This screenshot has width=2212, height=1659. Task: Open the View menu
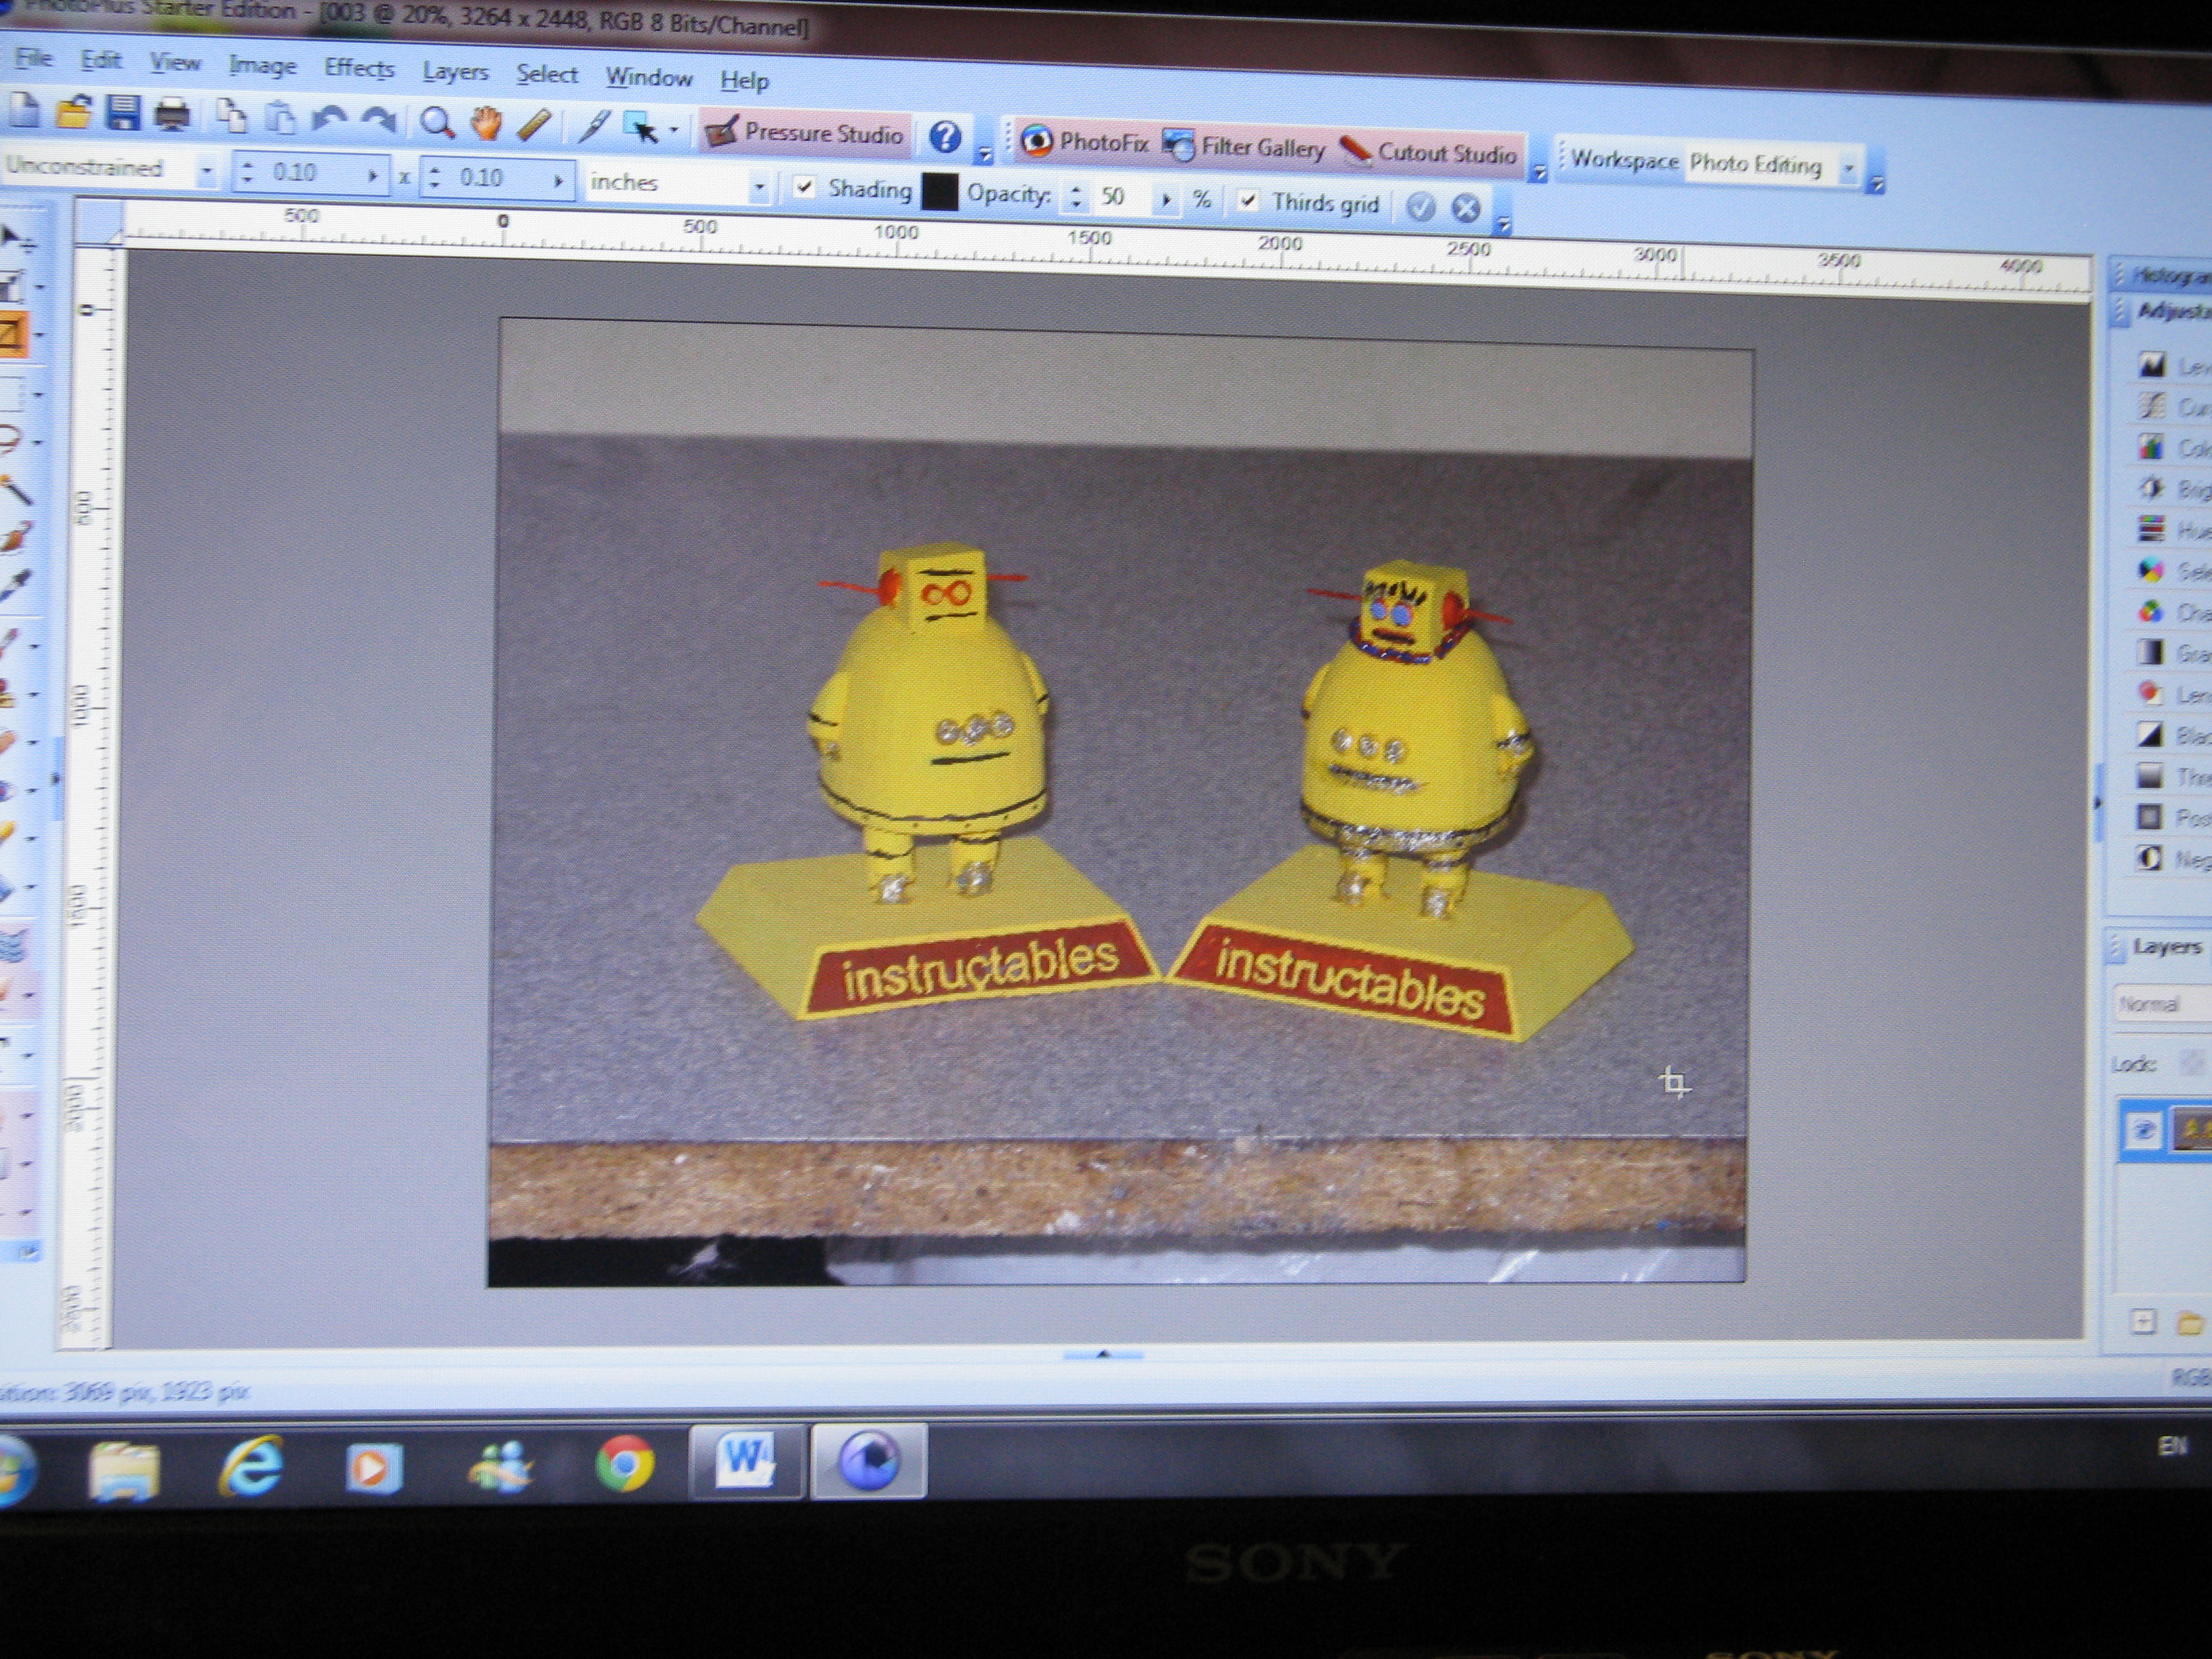175,63
